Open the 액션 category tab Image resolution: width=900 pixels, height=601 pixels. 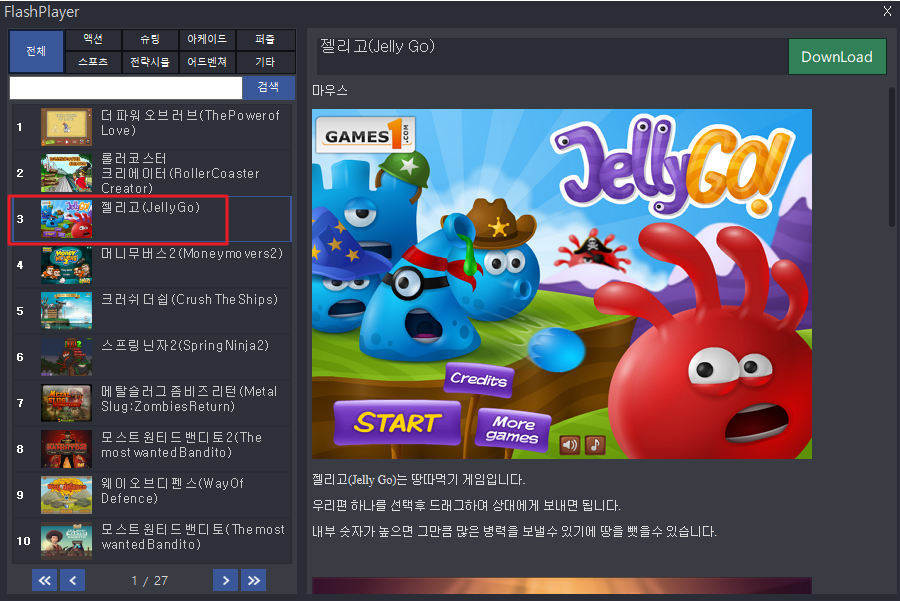(93, 40)
